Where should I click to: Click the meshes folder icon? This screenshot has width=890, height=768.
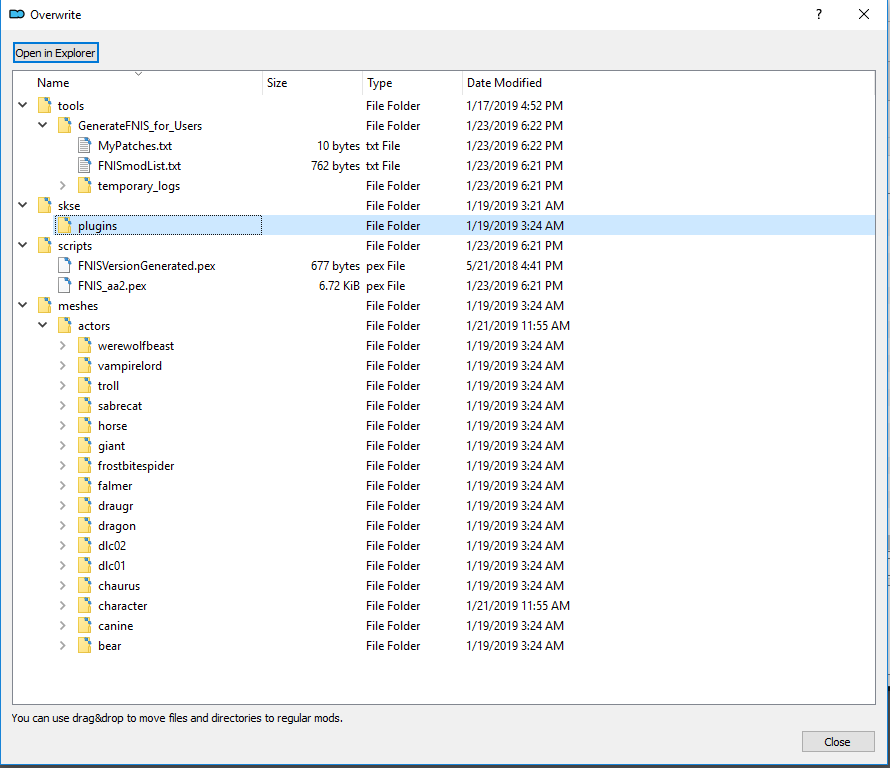(x=45, y=305)
